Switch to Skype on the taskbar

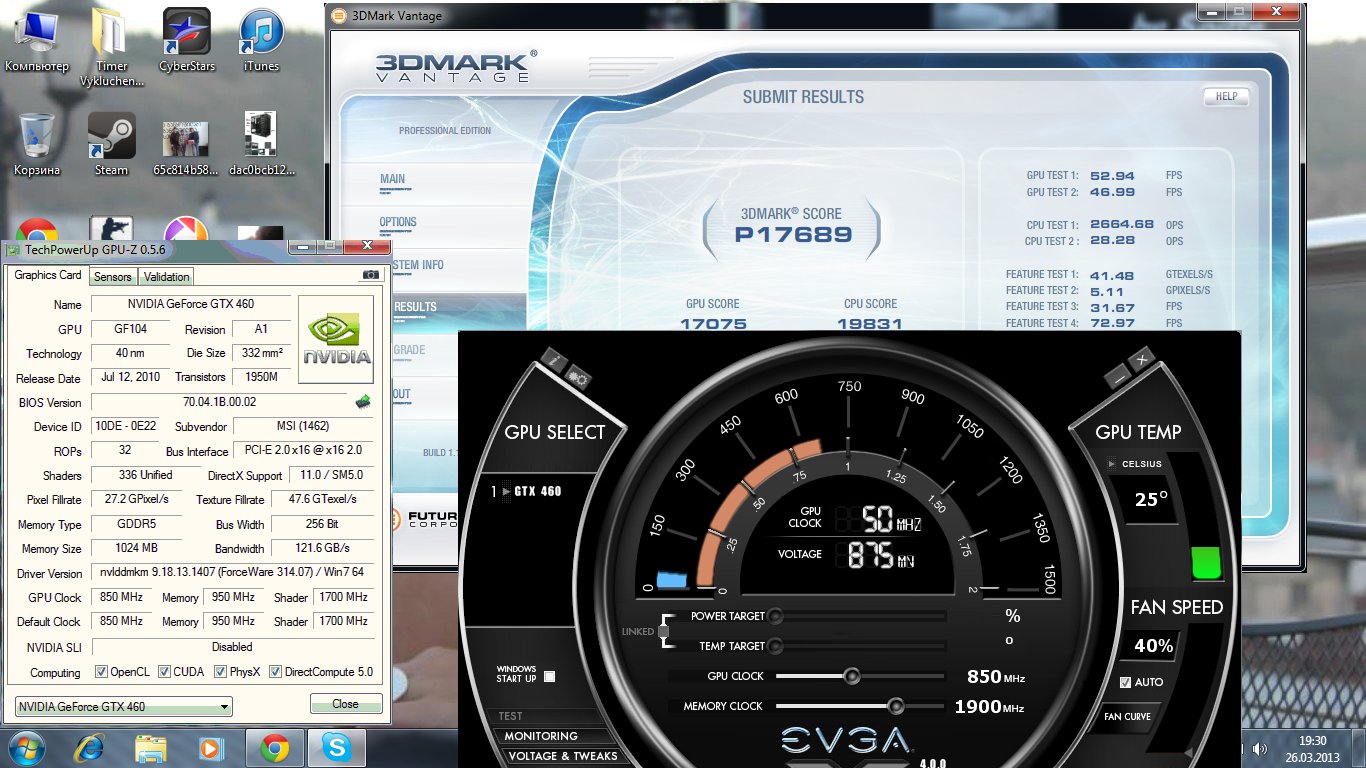coord(337,747)
